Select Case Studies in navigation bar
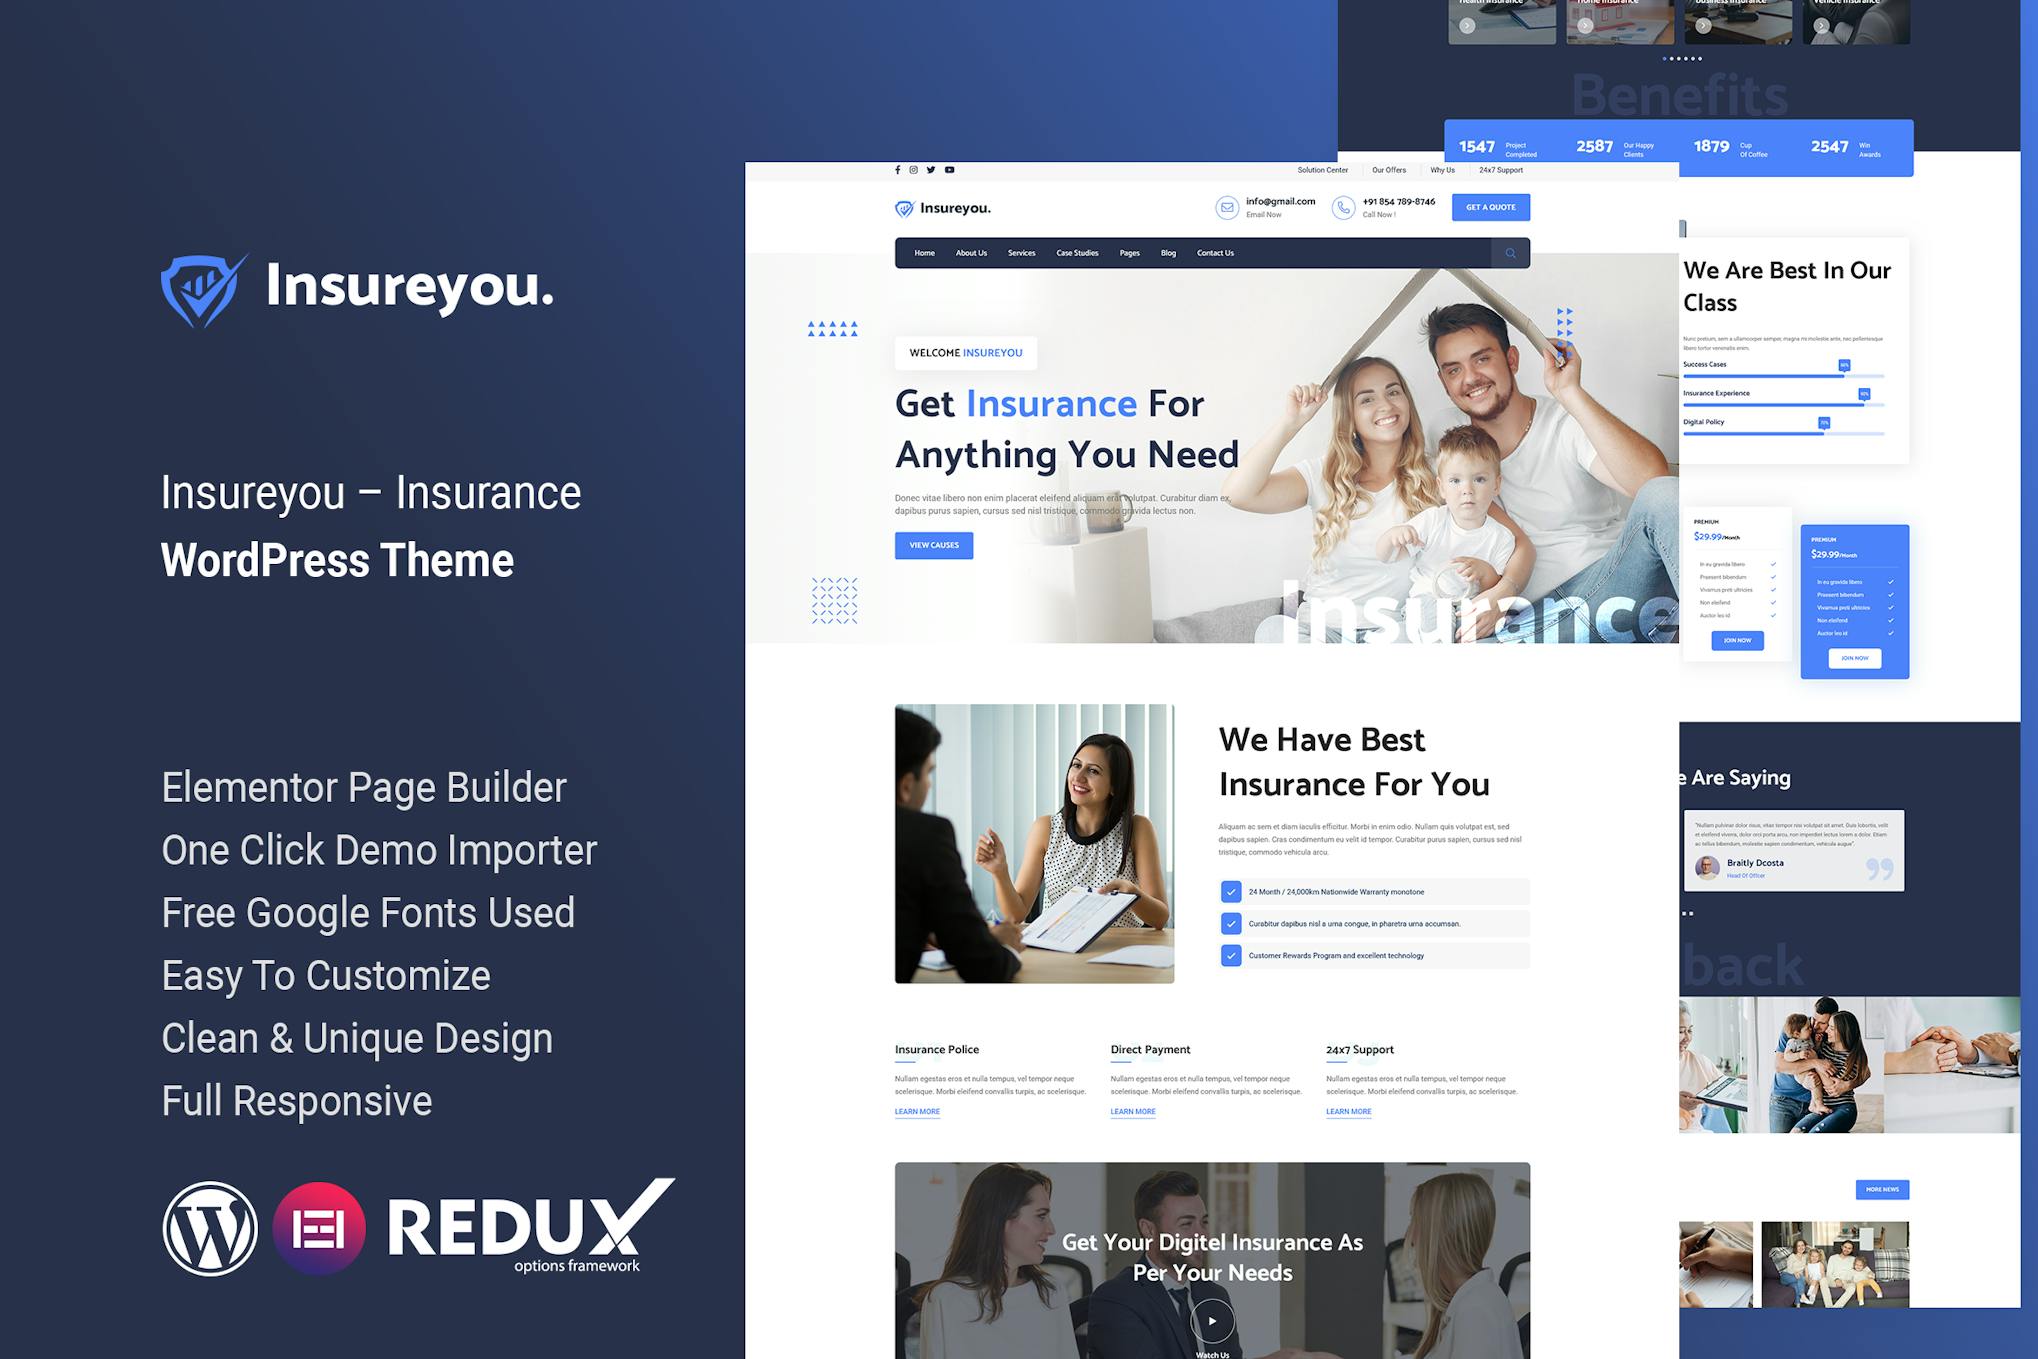Image resolution: width=2038 pixels, height=1359 pixels. point(1077,253)
